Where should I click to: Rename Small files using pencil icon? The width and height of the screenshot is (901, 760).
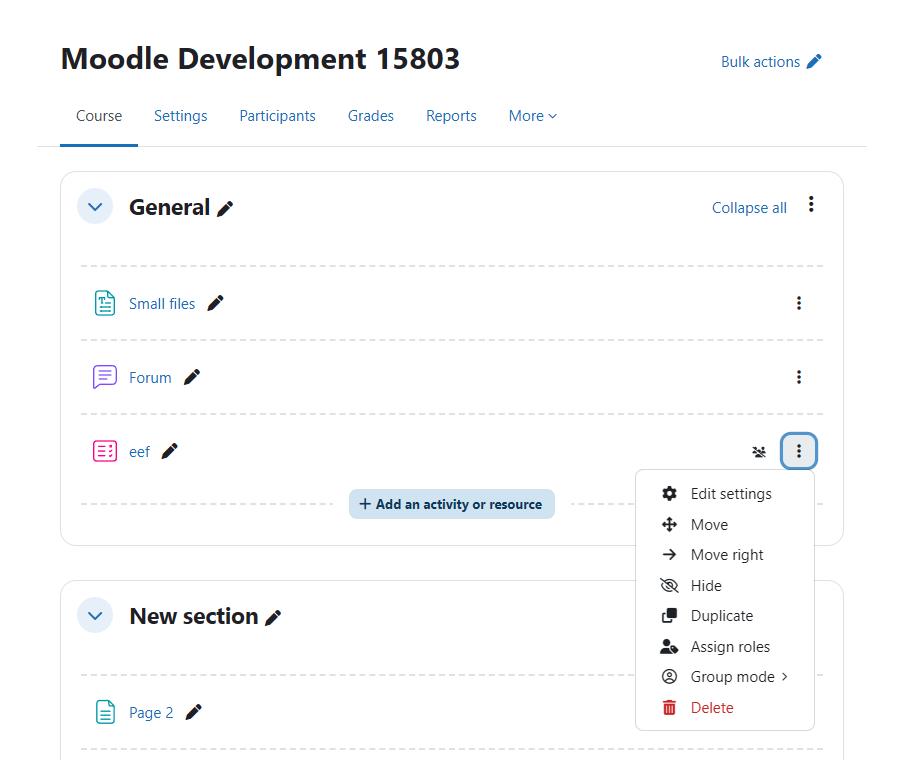click(x=215, y=303)
